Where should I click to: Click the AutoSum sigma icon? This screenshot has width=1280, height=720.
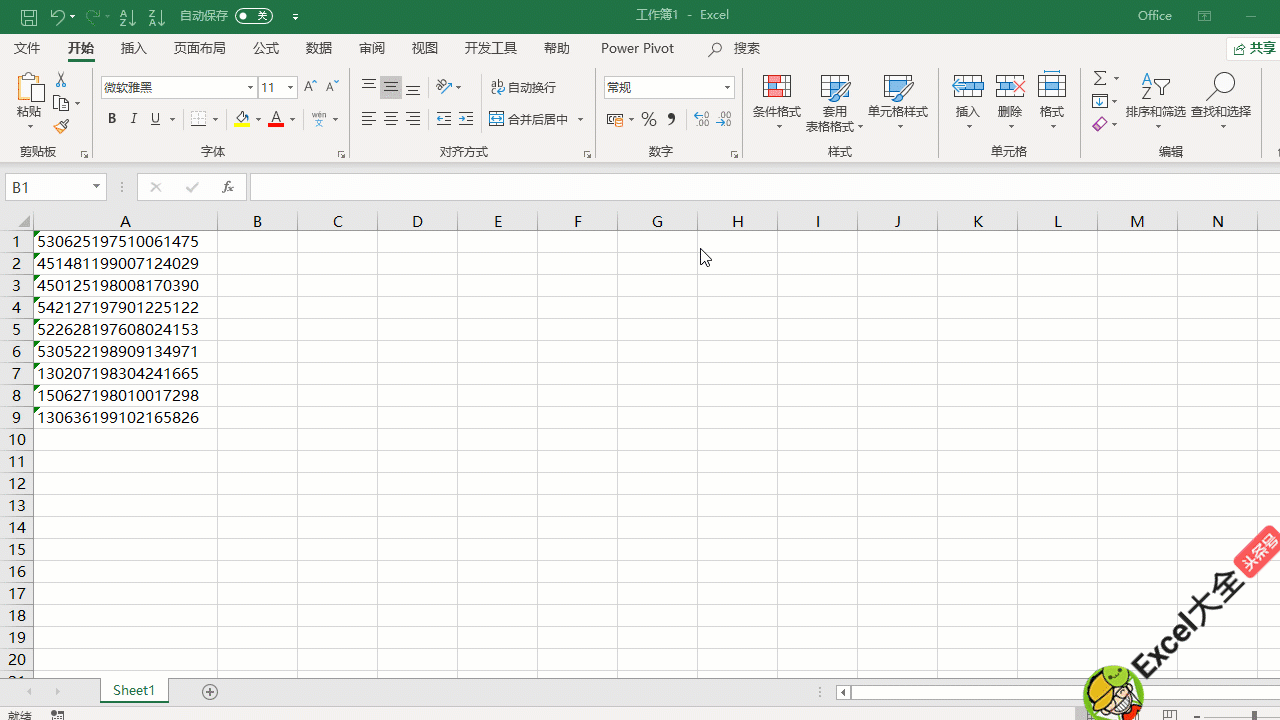tap(1100, 79)
